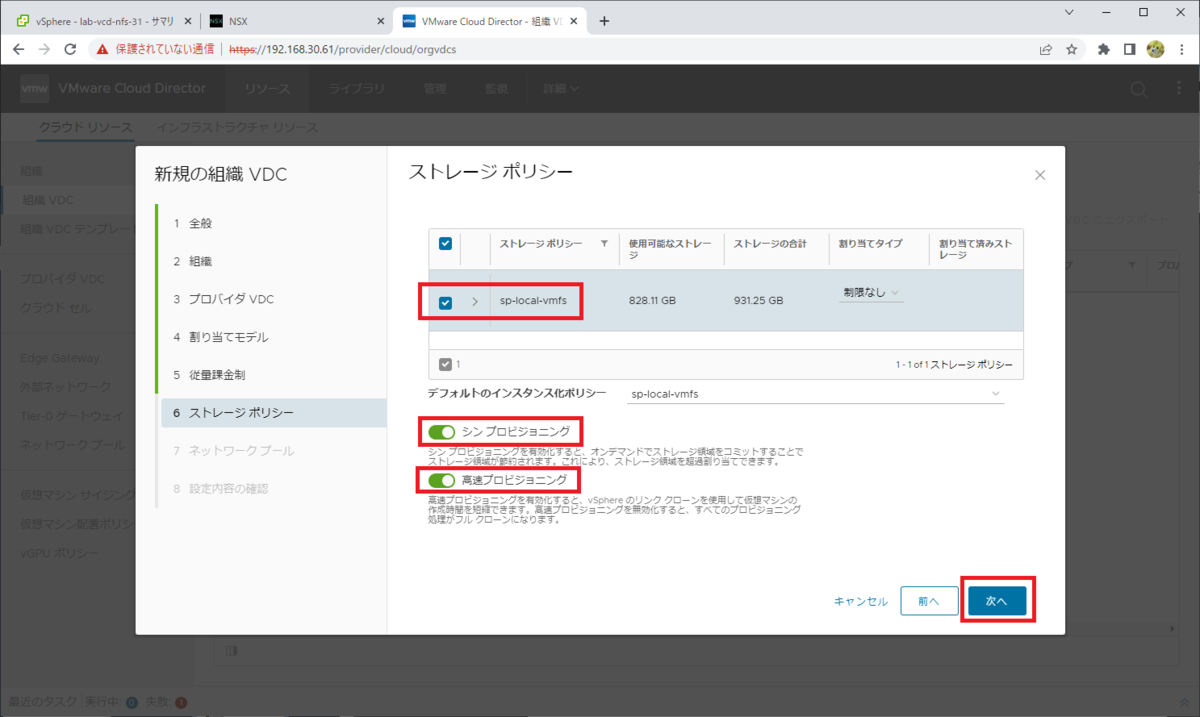Toggle the select-all checkbox in table header
The image size is (1200, 717).
[446, 243]
